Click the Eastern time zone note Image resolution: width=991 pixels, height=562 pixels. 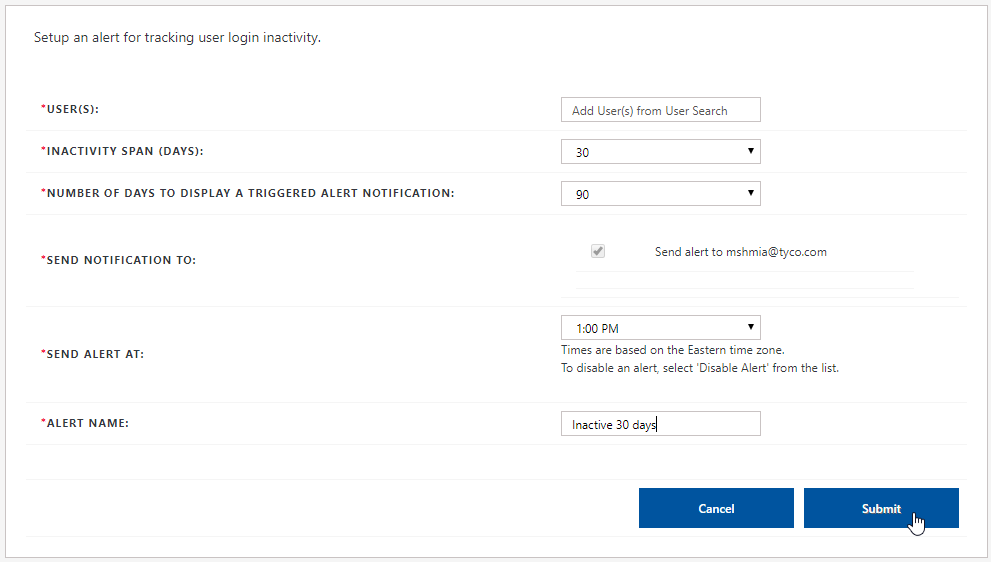pos(672,350)
